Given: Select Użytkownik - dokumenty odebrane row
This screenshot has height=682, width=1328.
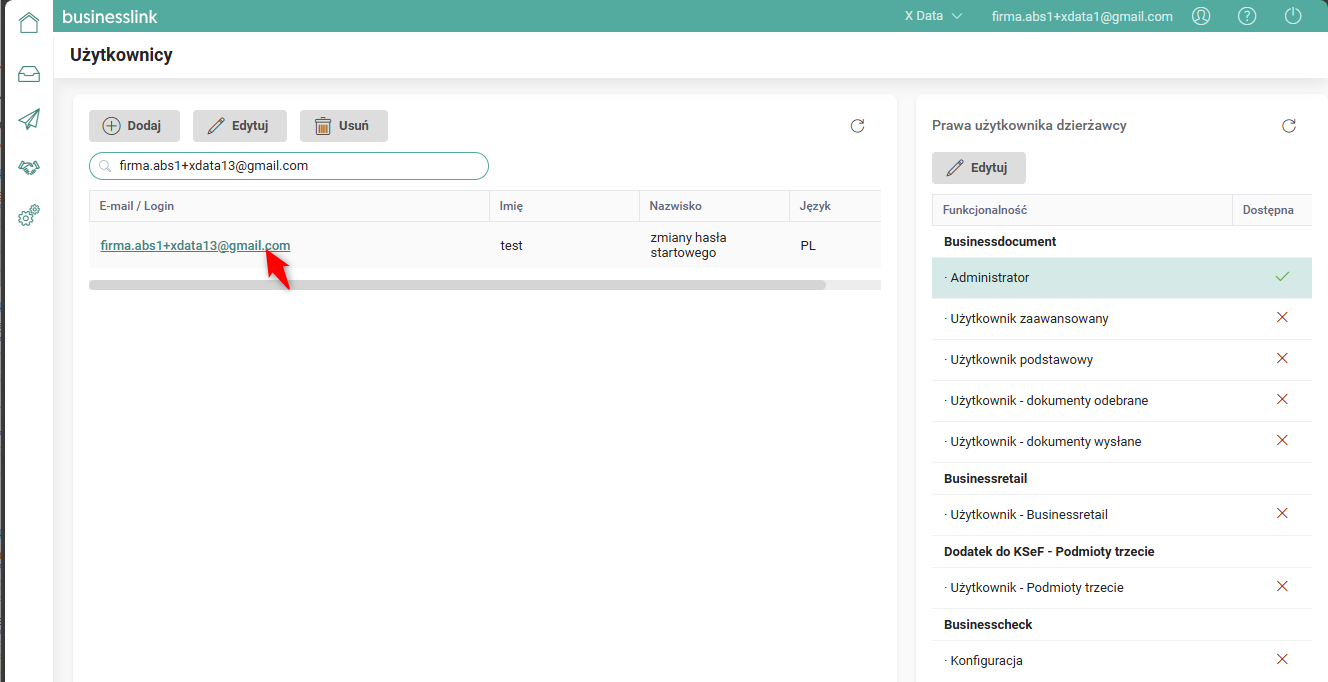Looking at the screenshot, I should pyautogui.click(x=1122, y=401).
